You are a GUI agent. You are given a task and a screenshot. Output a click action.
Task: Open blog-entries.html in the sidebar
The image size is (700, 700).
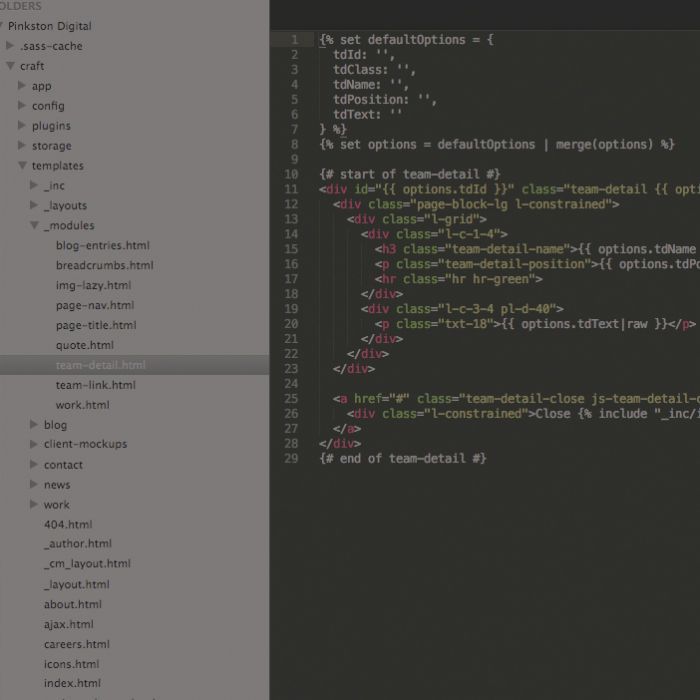pyautogui.click(x=102, y=245)
